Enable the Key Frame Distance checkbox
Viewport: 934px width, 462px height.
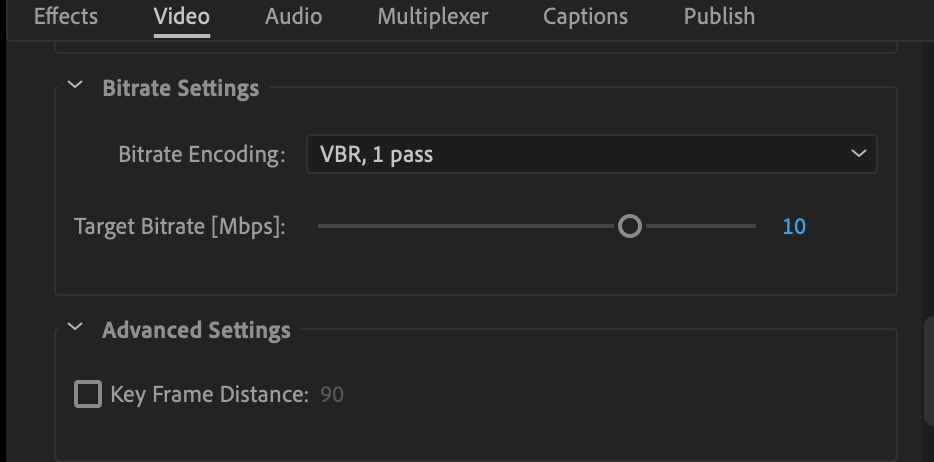[x=88, y=395]
